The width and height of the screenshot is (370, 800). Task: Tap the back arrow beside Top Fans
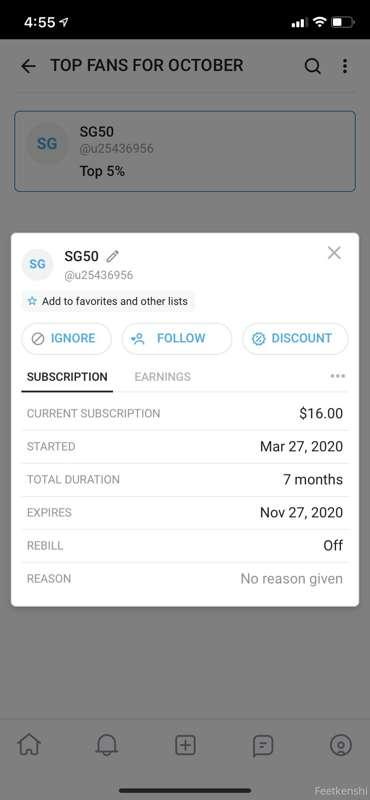pyautogui.click(x=29, y=66)
